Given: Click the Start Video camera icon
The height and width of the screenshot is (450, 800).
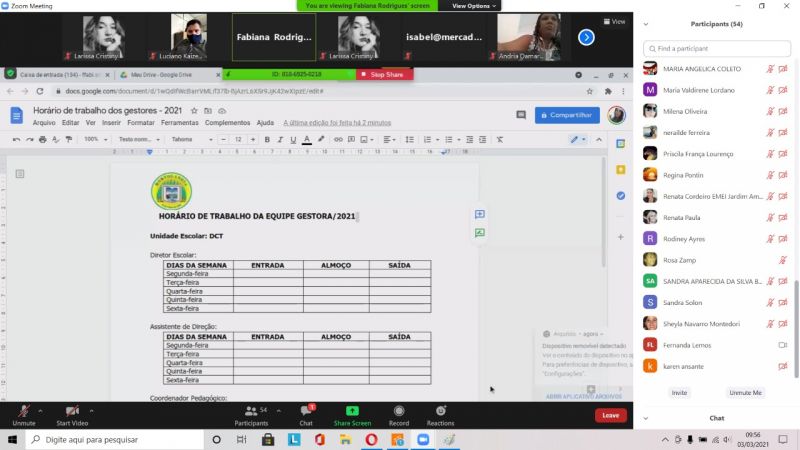Looking at the screenshot, I should 72,411.
